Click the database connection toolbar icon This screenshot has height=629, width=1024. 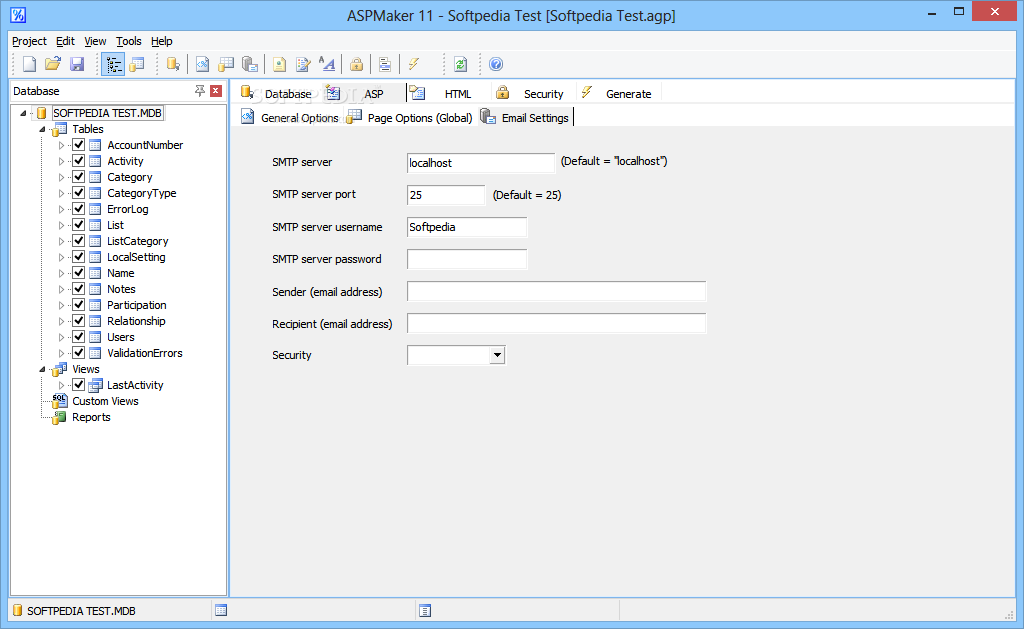173,64
